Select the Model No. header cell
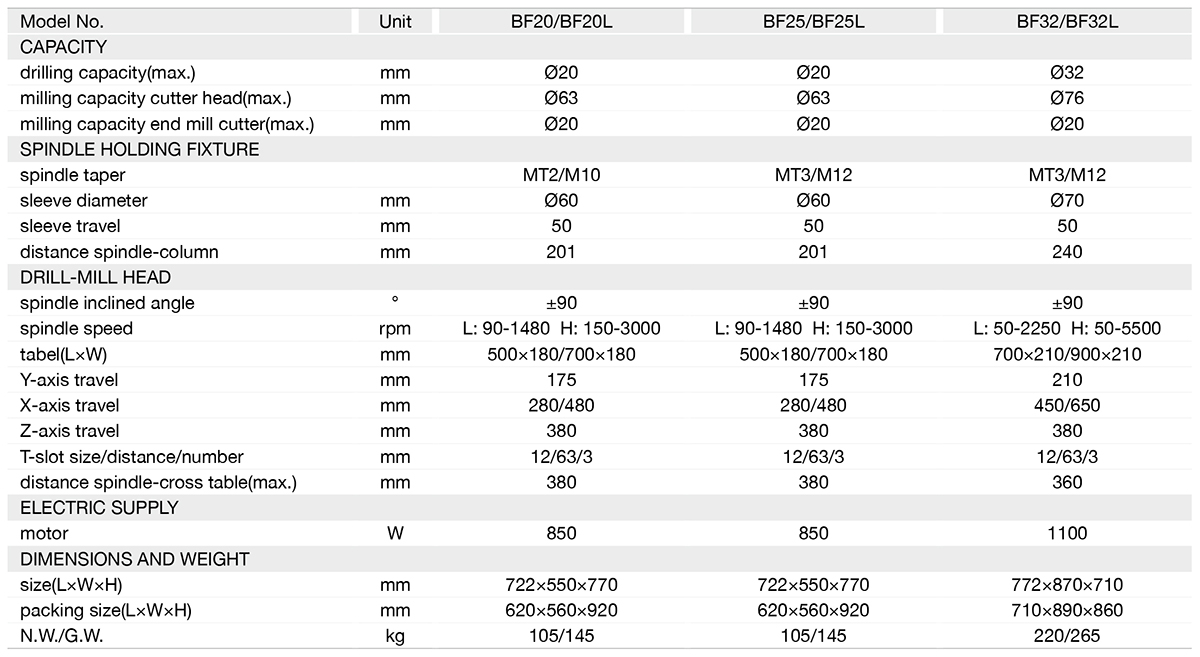 tap(62, 21)
